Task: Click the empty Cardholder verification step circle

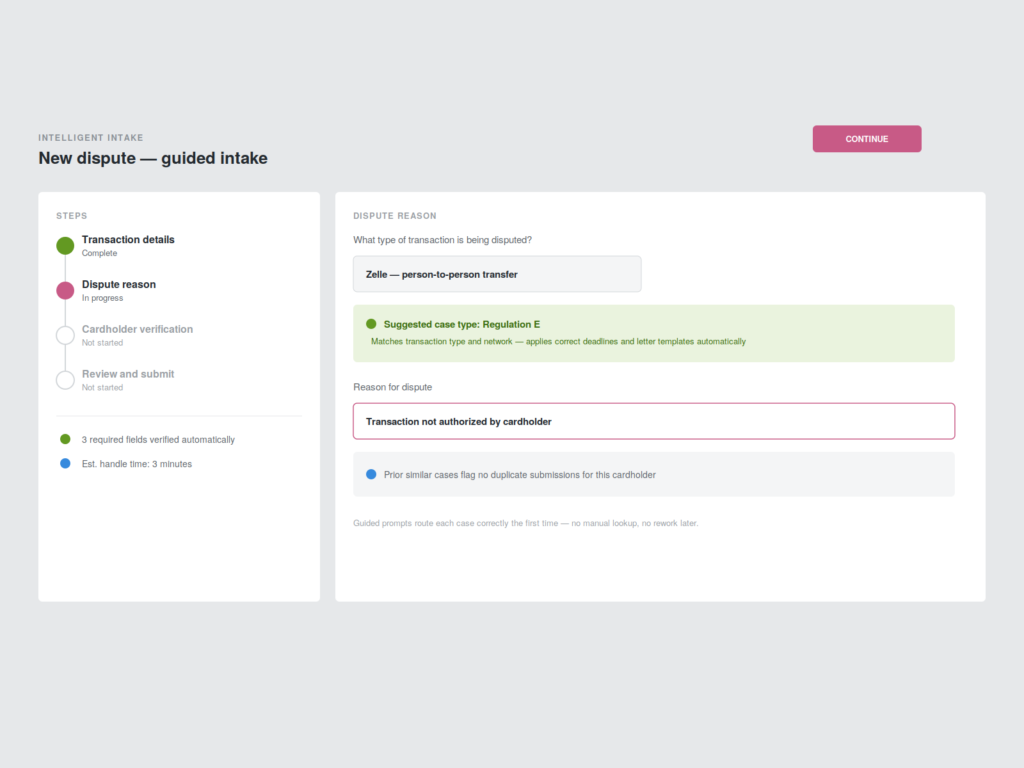Action: (65, 335)
